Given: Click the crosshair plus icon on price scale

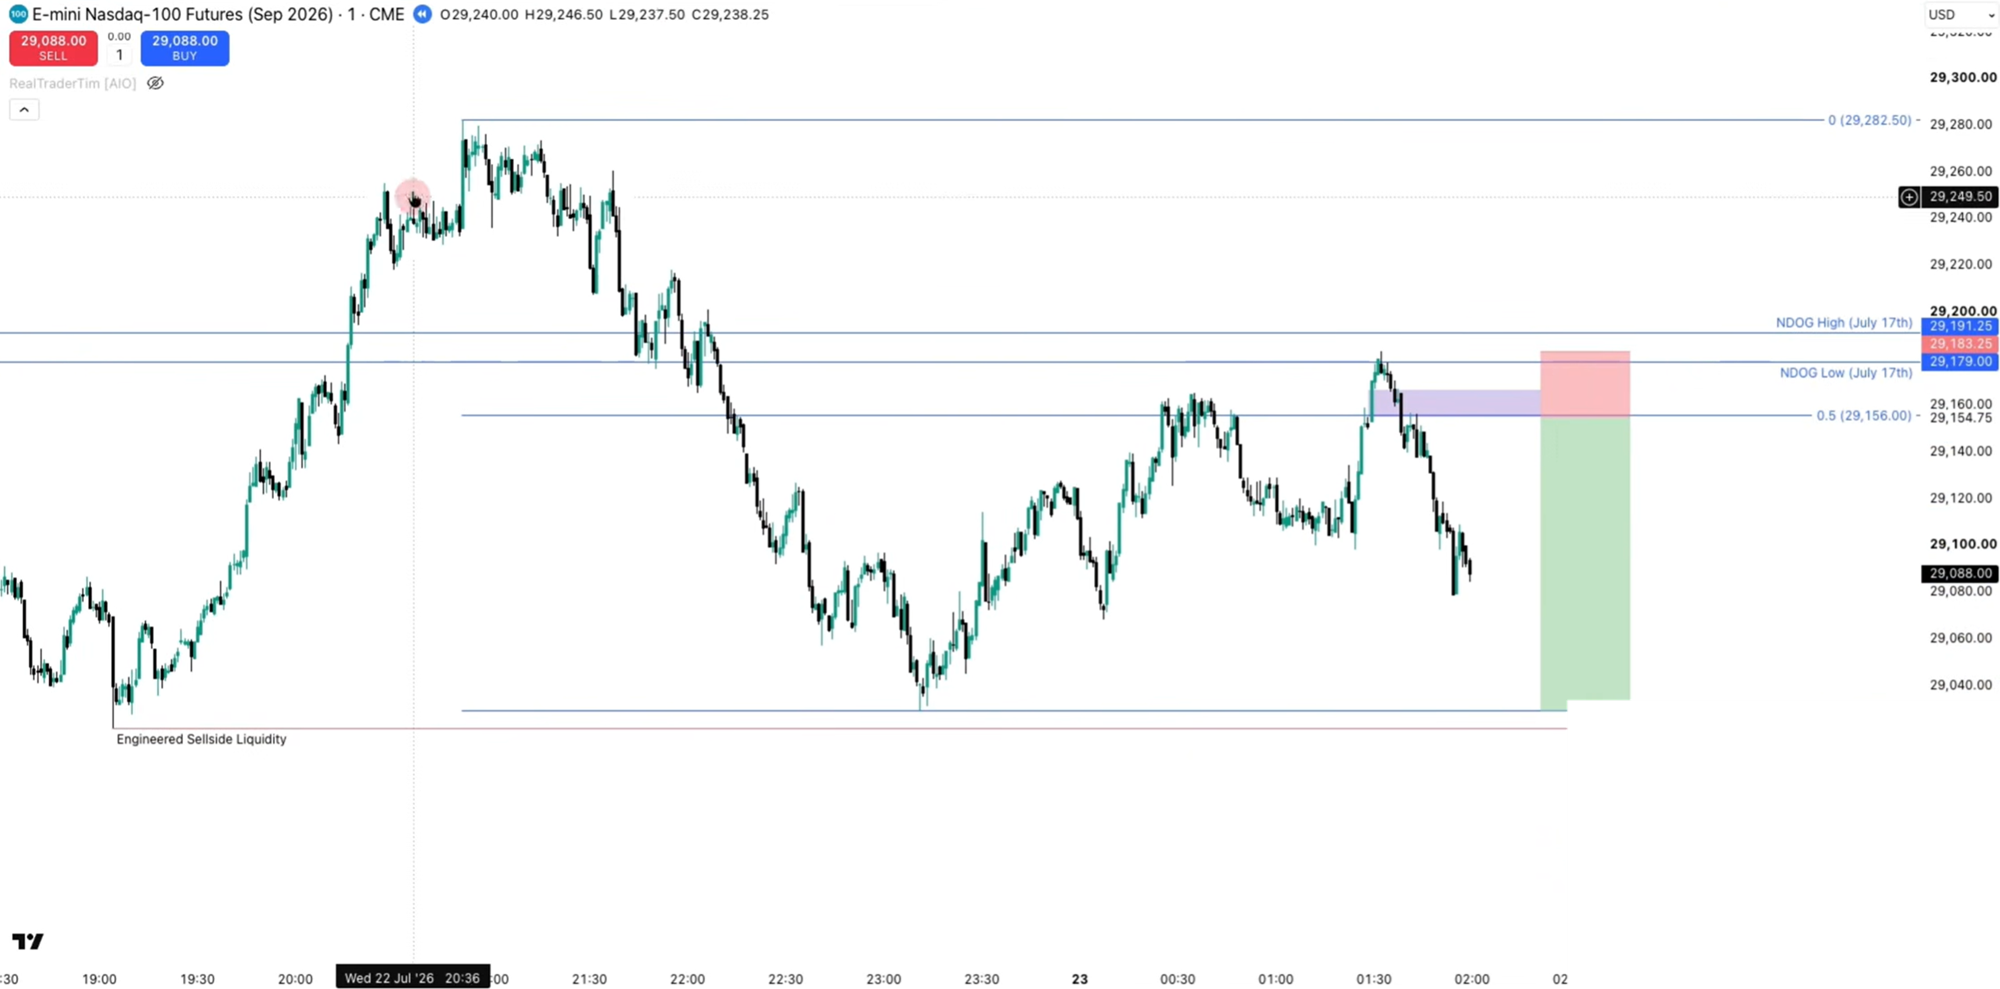Looking at the screenshot, I should click(1909, 197).
